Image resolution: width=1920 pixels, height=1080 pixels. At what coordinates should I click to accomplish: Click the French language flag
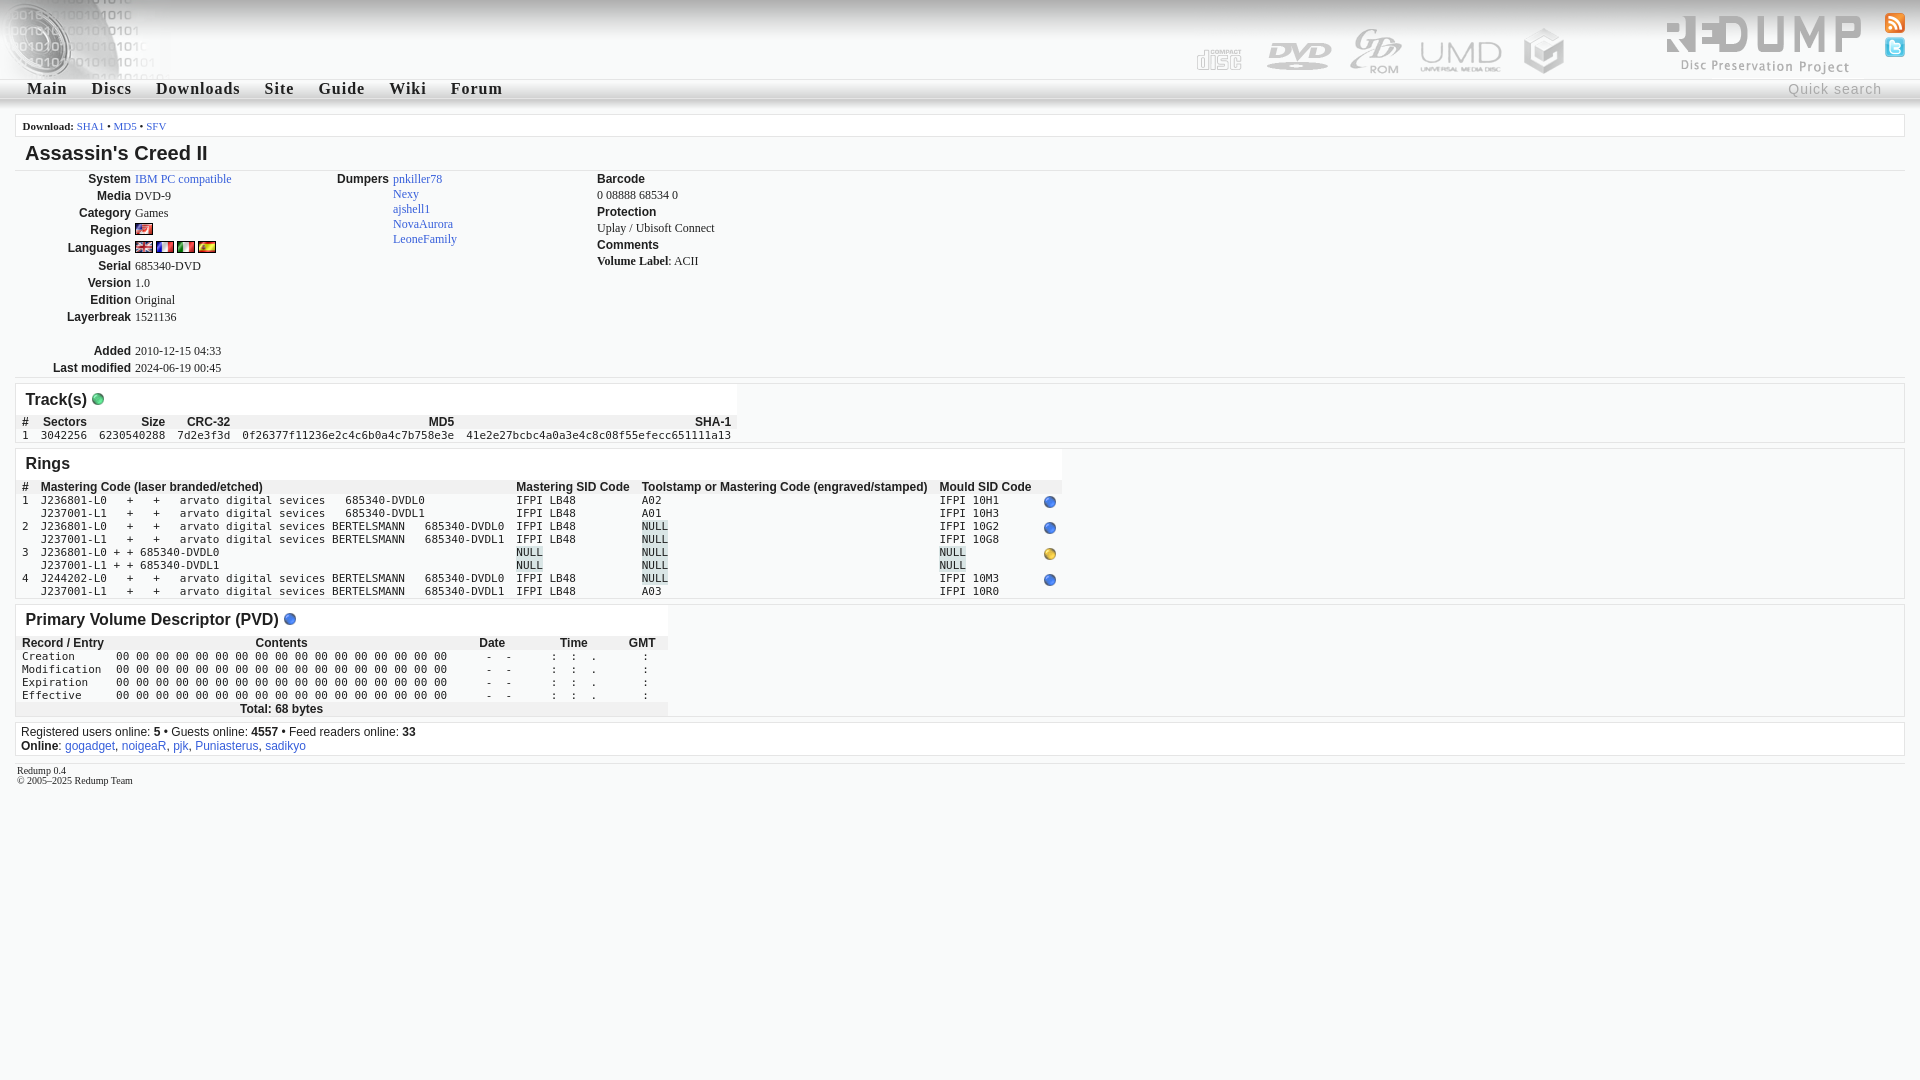(x=165, y=247)
